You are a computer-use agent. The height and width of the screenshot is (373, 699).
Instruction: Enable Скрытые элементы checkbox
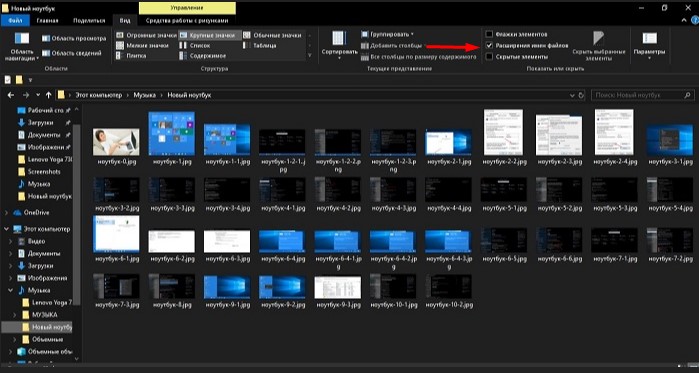[x=489, y=57]
